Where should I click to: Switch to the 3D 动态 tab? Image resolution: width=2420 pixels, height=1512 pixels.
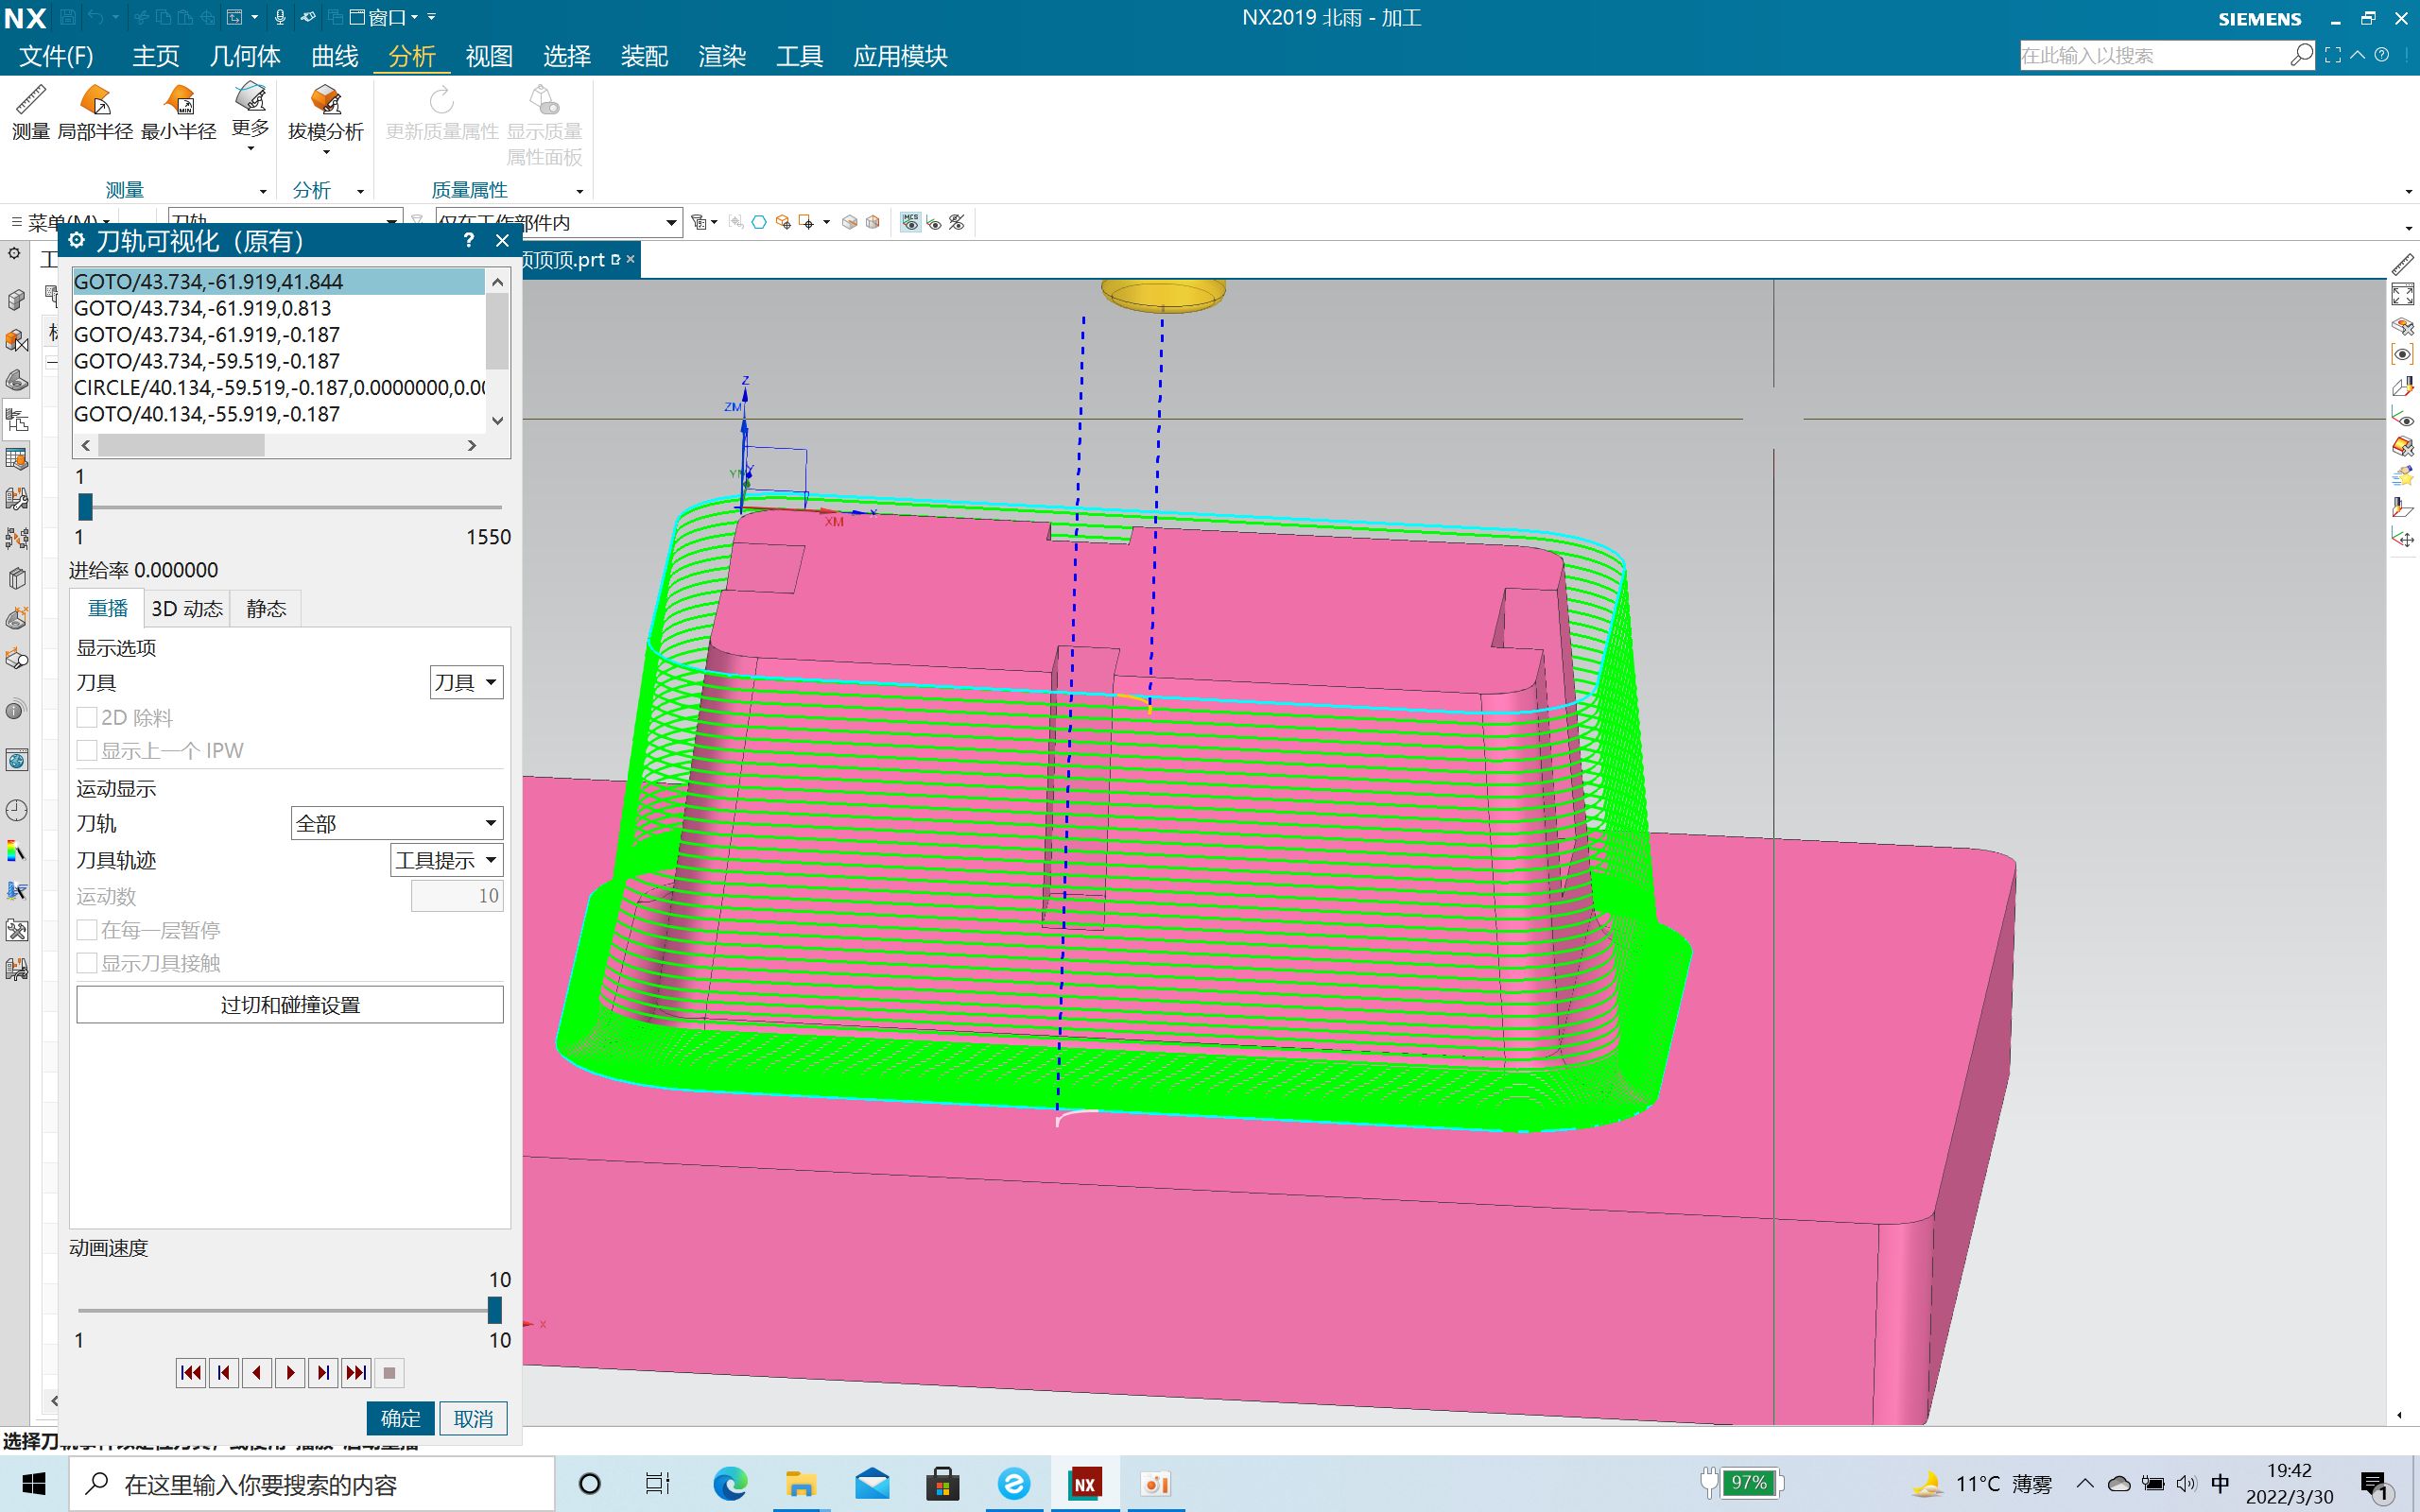coord(187,608)
